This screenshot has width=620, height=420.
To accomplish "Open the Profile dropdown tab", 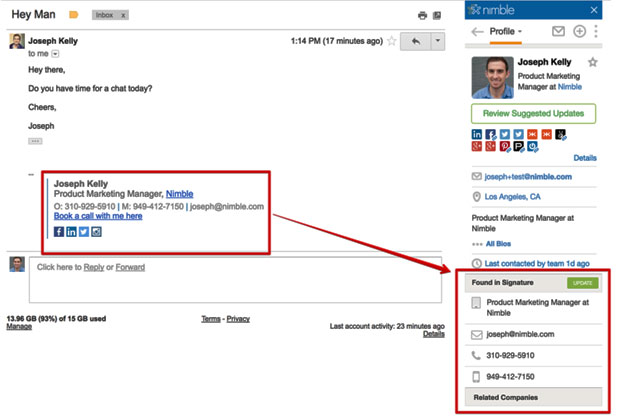I will click(506, 32).
